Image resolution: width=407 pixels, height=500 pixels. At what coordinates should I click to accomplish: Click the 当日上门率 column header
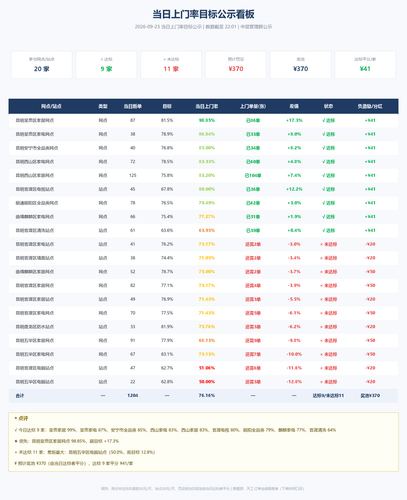click(x=207, y=106)
